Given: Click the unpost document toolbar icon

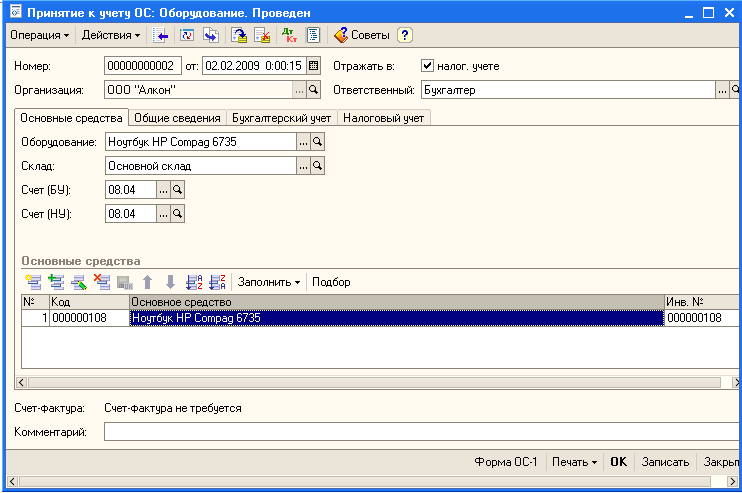Looking at the screenshot, I should tap(262, 35).
